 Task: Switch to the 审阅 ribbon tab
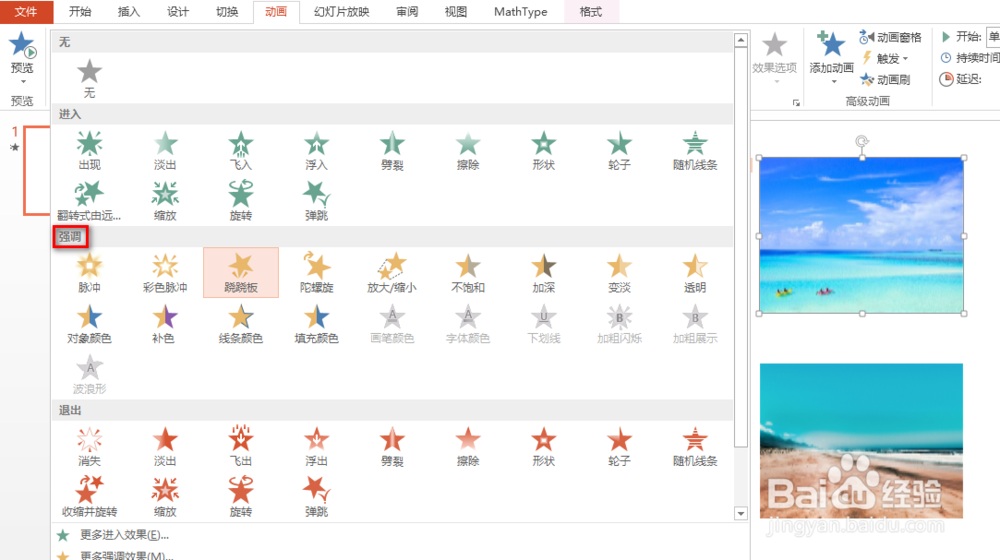click(x=407, y=11)
